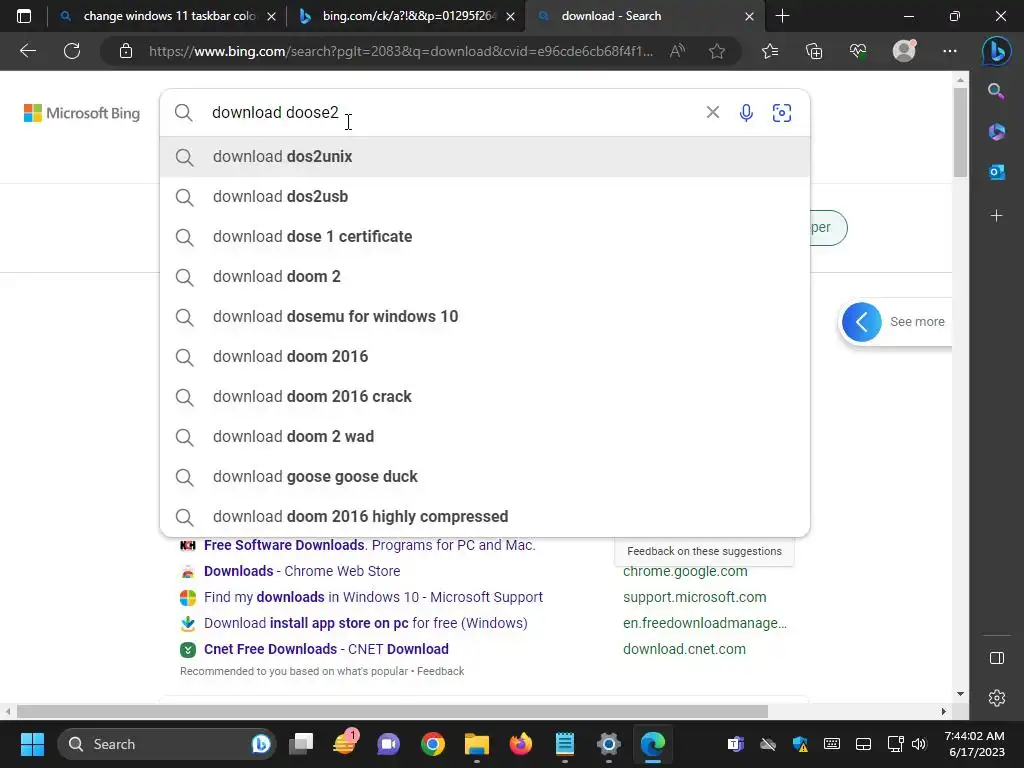1024x768 pixels.
Task: Choose suggestion 'download dos2usb'
Action: click(x=485, y=197)
